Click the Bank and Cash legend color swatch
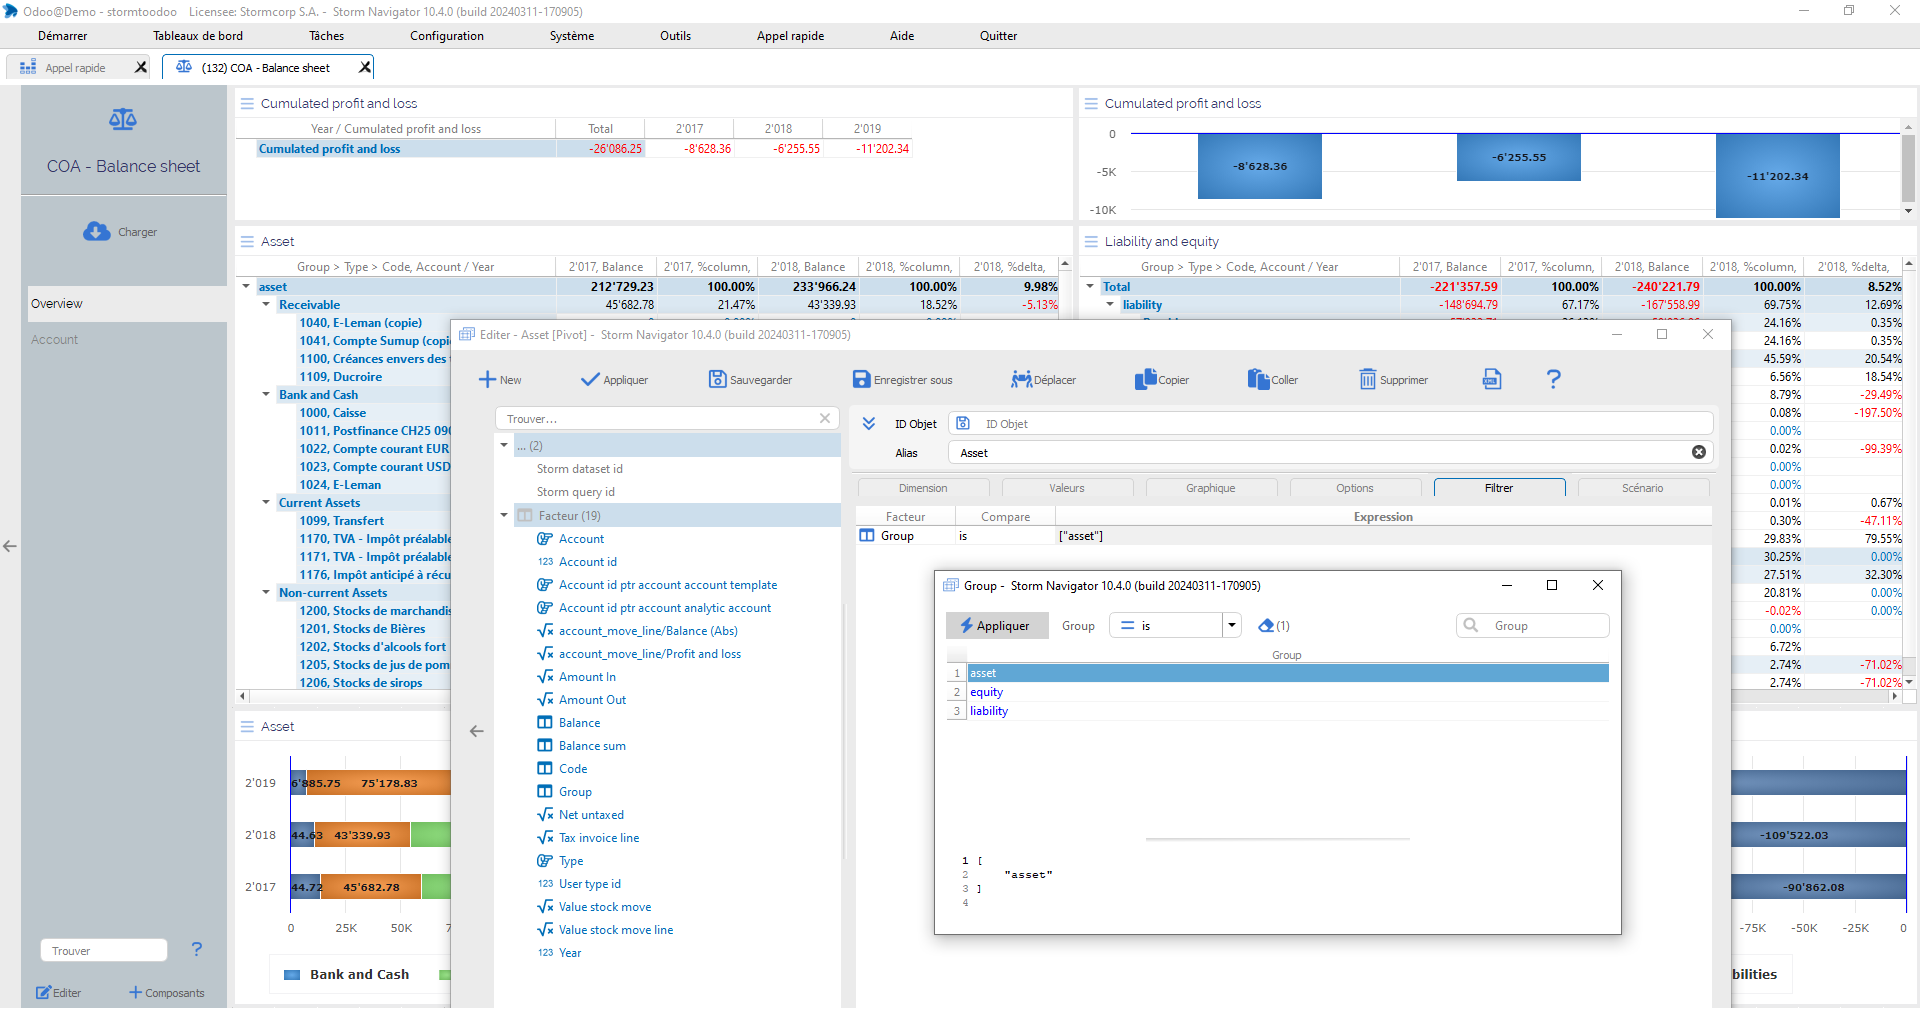Image resolution: width=1920 pixels, height=1009 pixels. [292, 975]
